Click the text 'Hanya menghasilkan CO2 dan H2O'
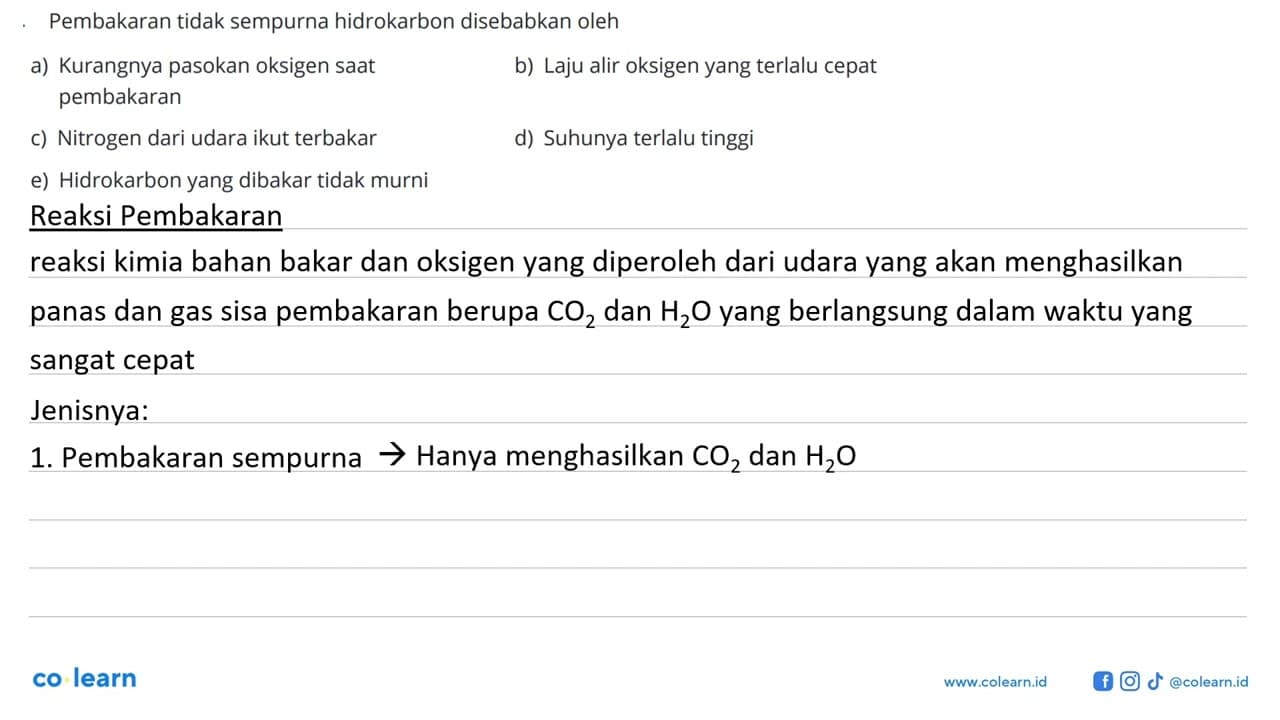Screen dimensions: 1280x720 [x=636, y=457]
